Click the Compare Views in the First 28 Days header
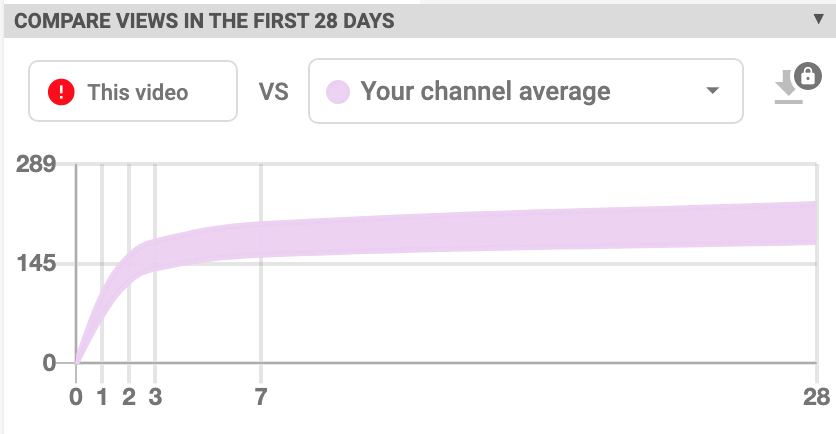This screenshot has height=434, width=836. point(204,21)
